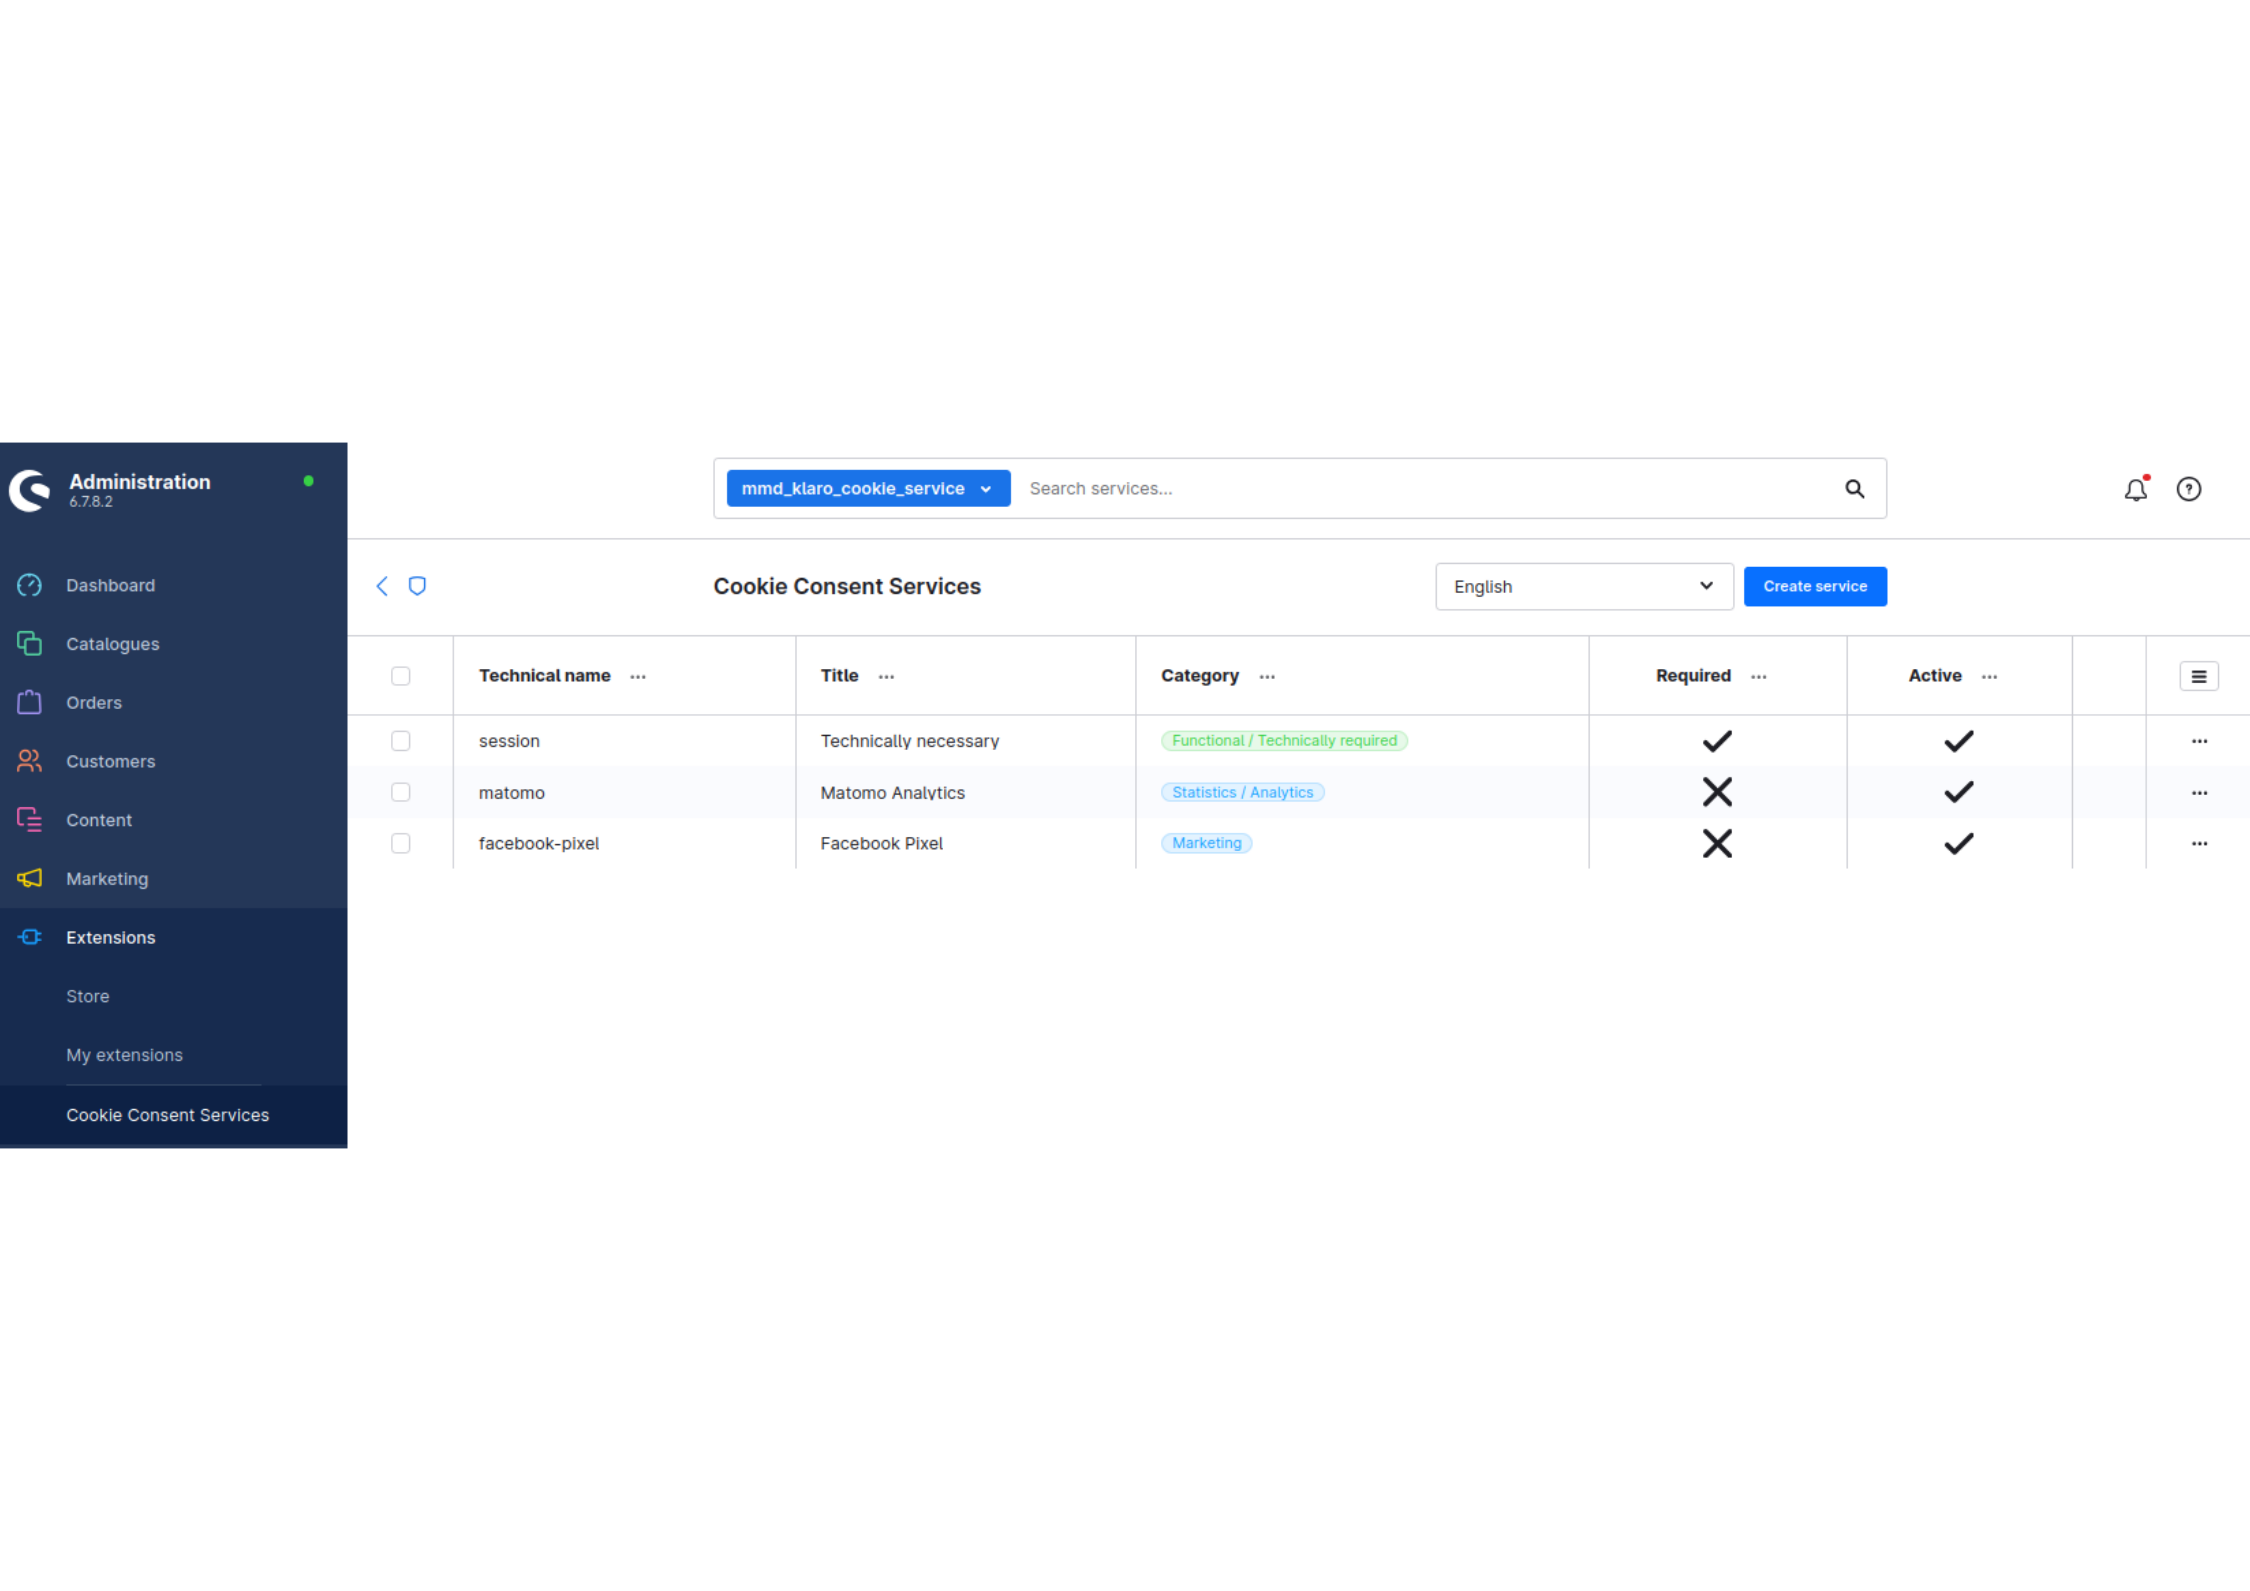Click Active checkmark in session row

(x=1958, y=741)
